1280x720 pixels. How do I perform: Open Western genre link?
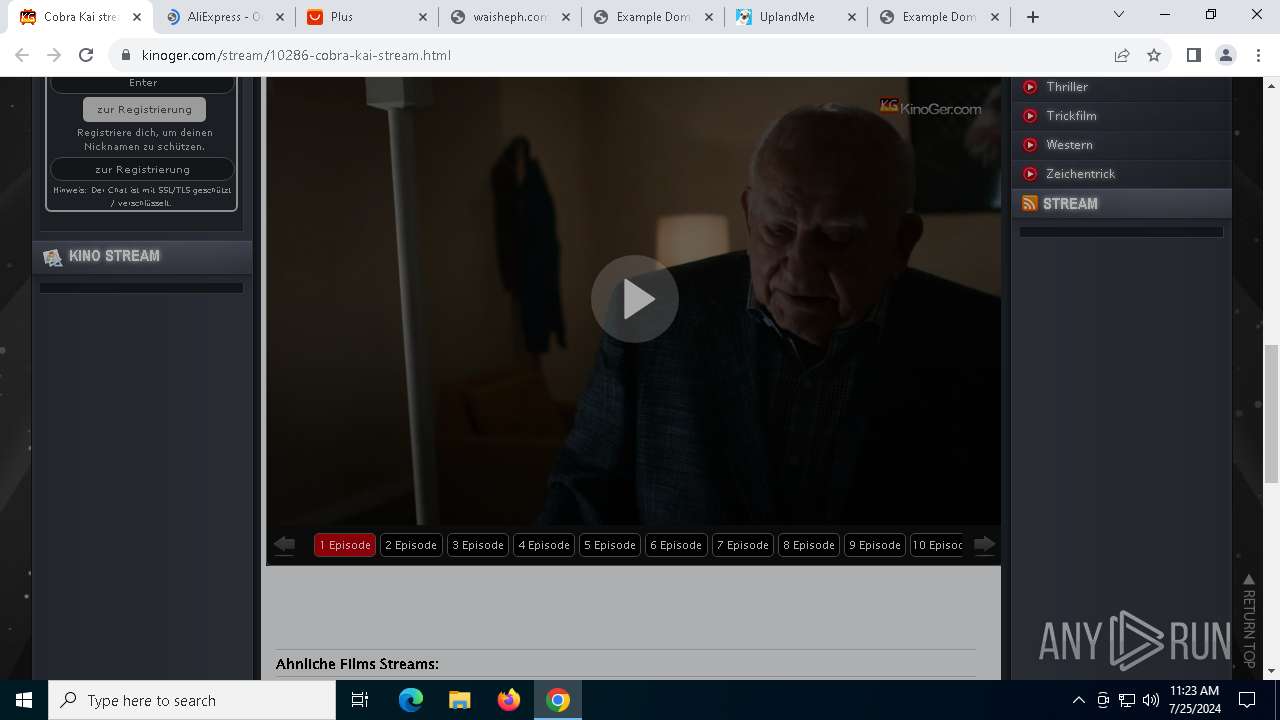point(1069,145)
